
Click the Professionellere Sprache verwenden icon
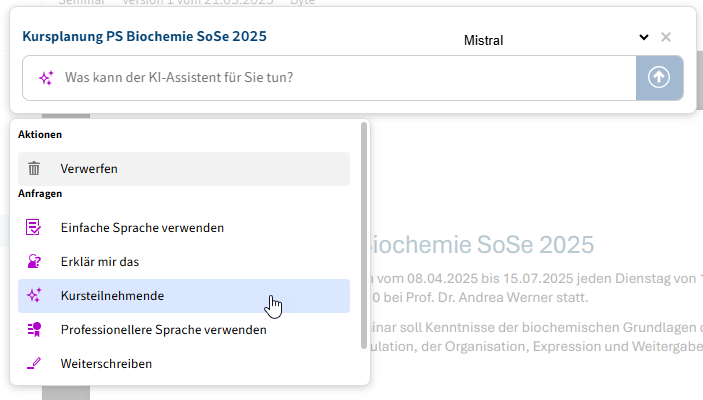(x=34, y=330)
